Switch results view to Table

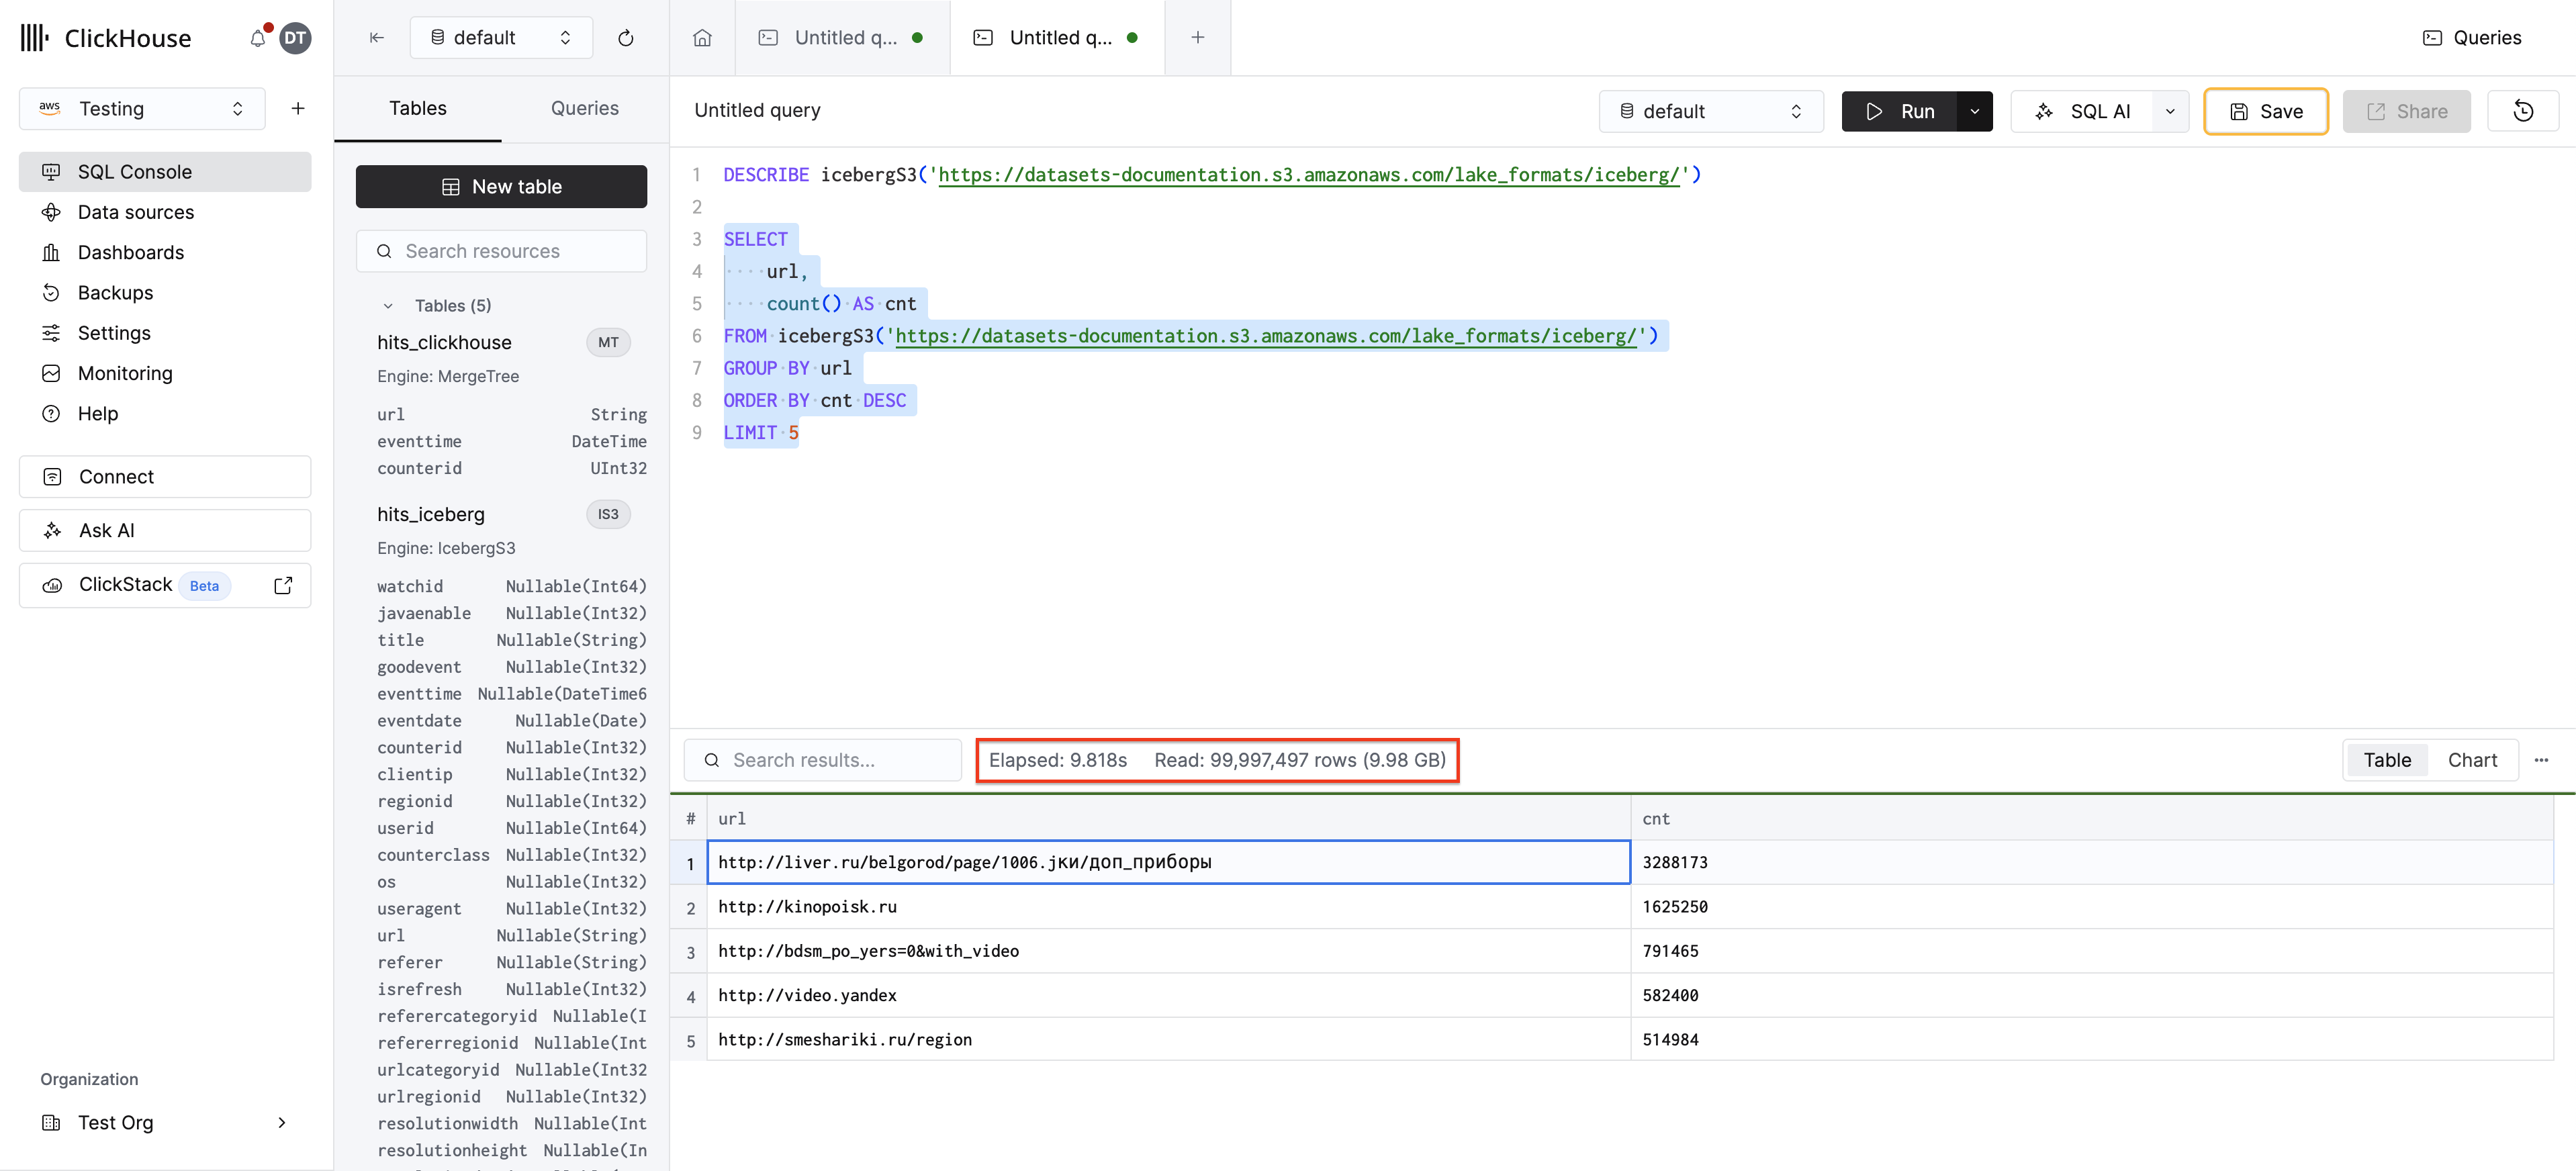[2387, 760]
